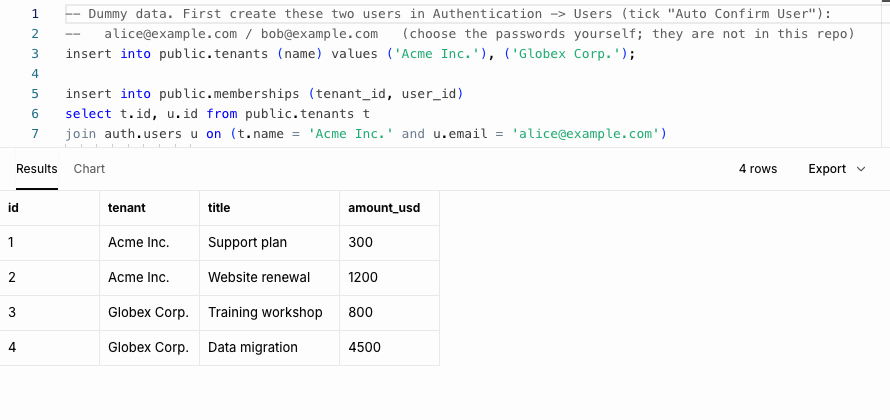Switch to the Results tab
890x420 pixels.
(36, 169)
